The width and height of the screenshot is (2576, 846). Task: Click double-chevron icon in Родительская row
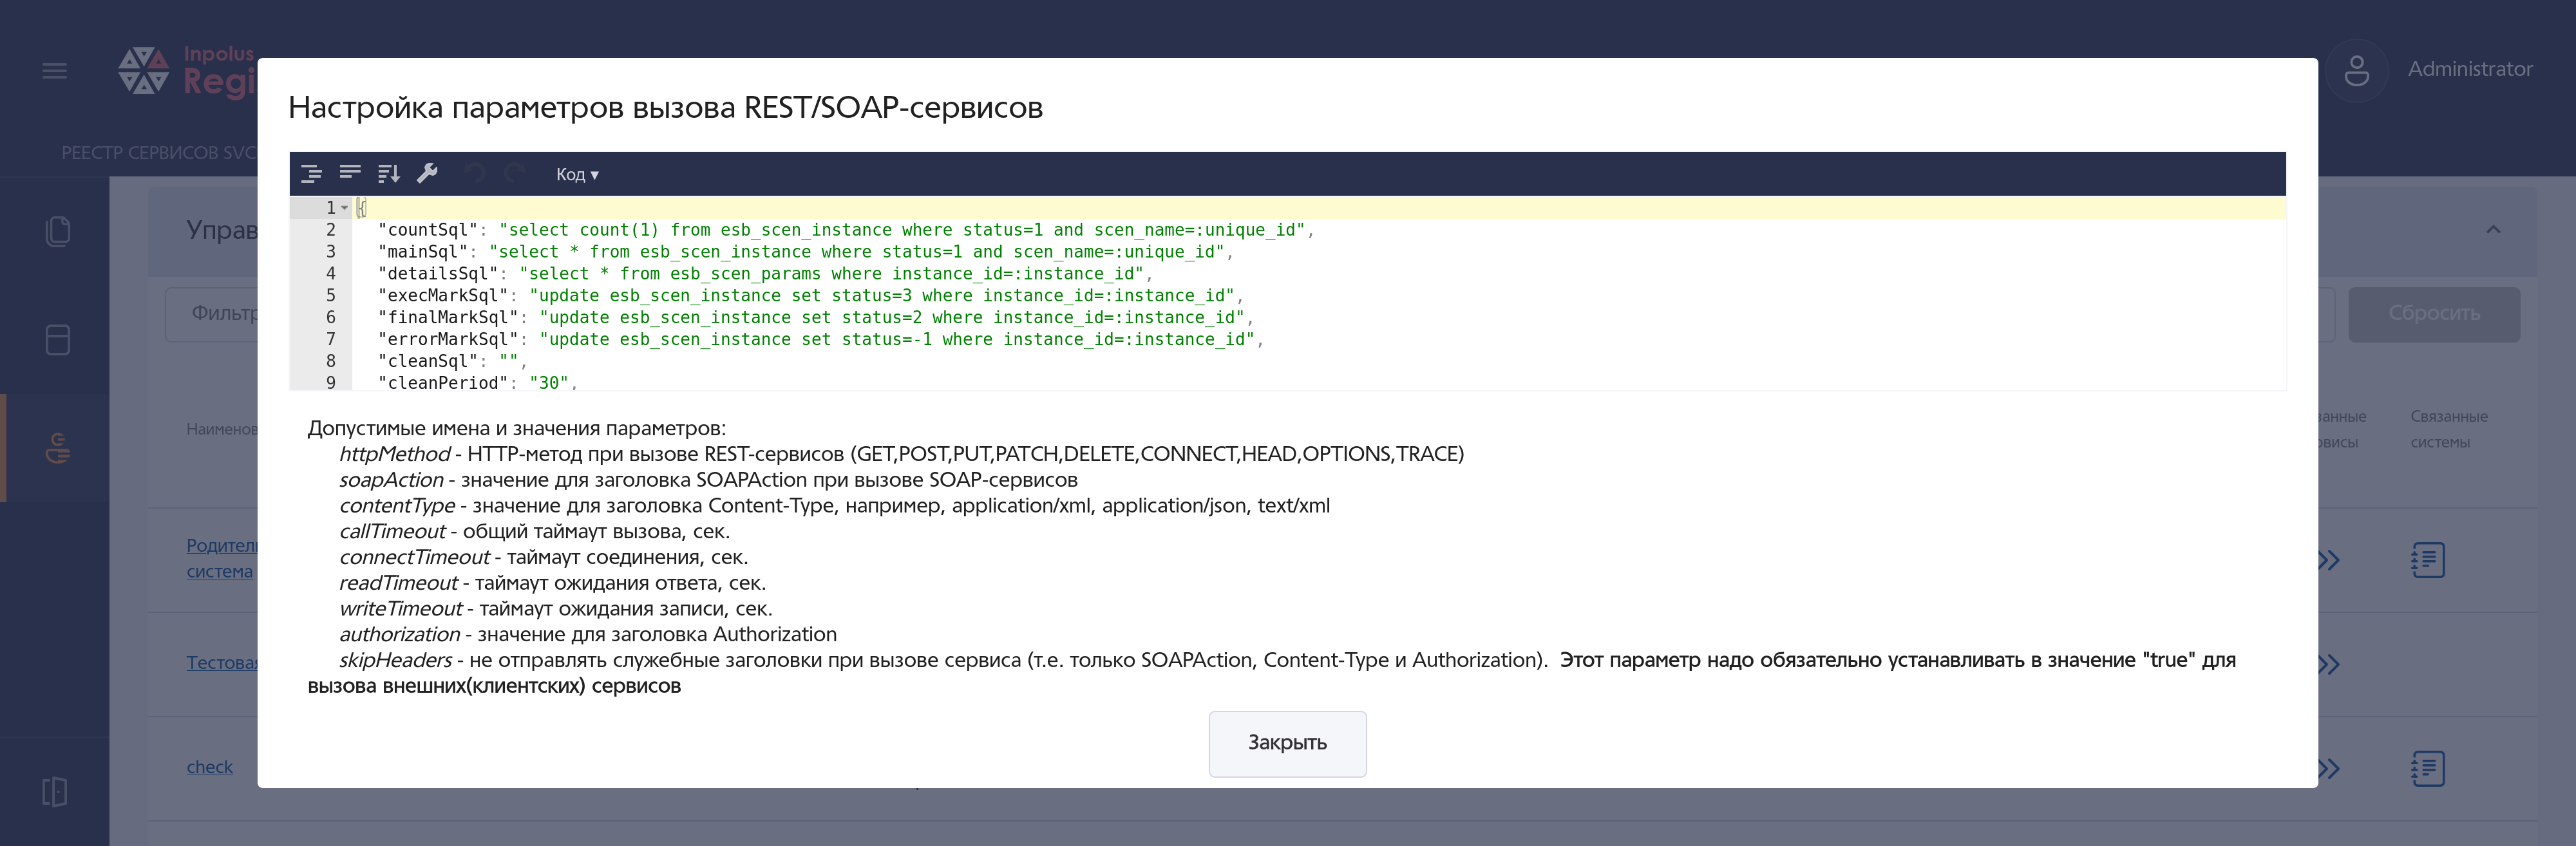point(2329,560)
